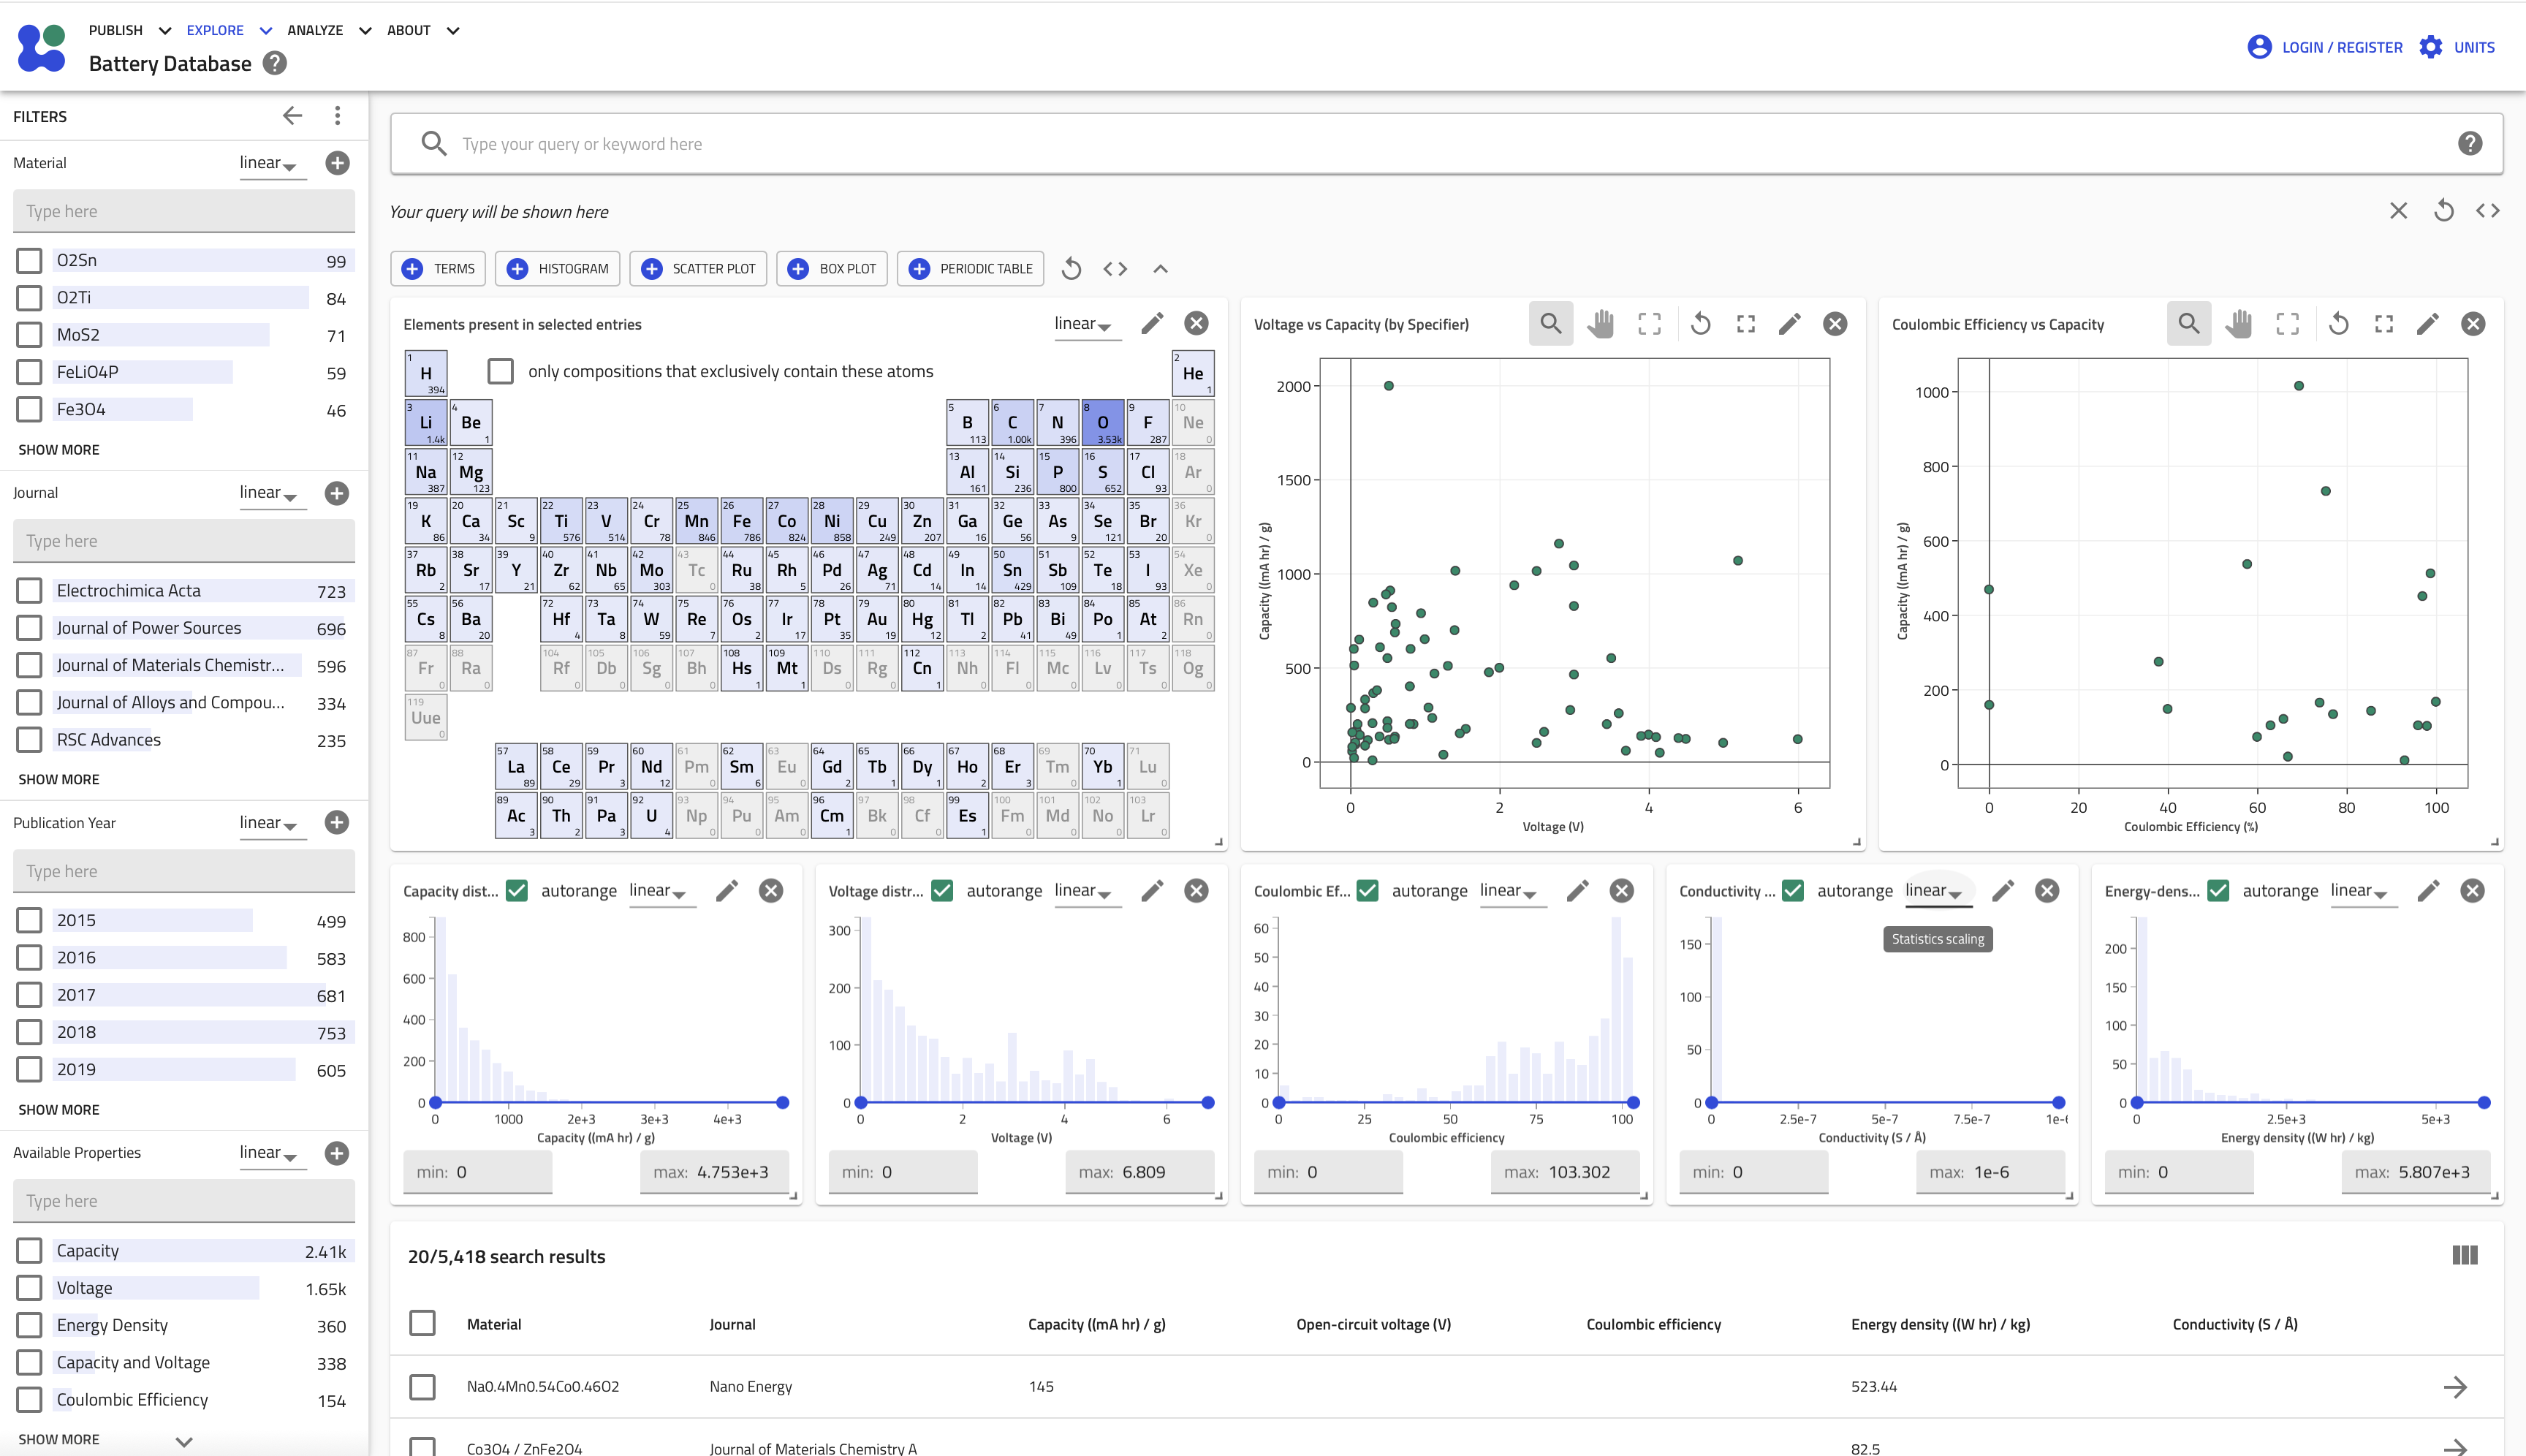Toggle exclusive atom compositions checkbox
This screenshot has width=2526, height=1456.
tap(500, 371)
